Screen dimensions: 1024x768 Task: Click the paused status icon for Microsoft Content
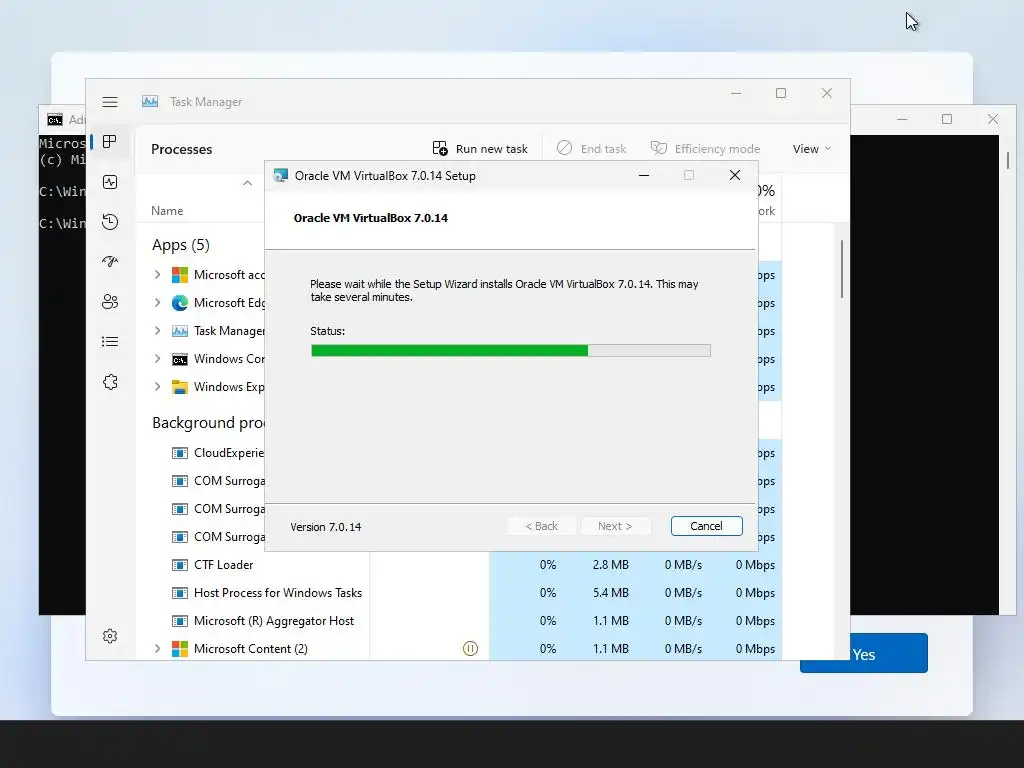point(470,648)
